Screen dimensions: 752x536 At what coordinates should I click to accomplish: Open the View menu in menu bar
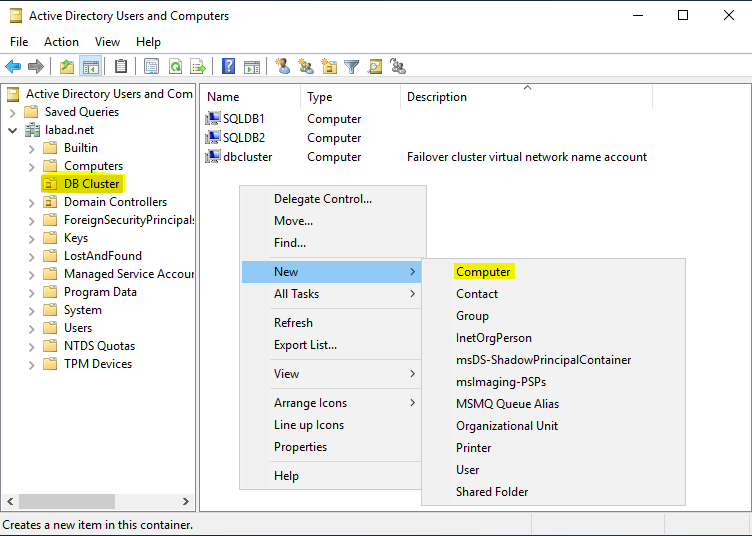pyautogui.click(x=107, y=42)
